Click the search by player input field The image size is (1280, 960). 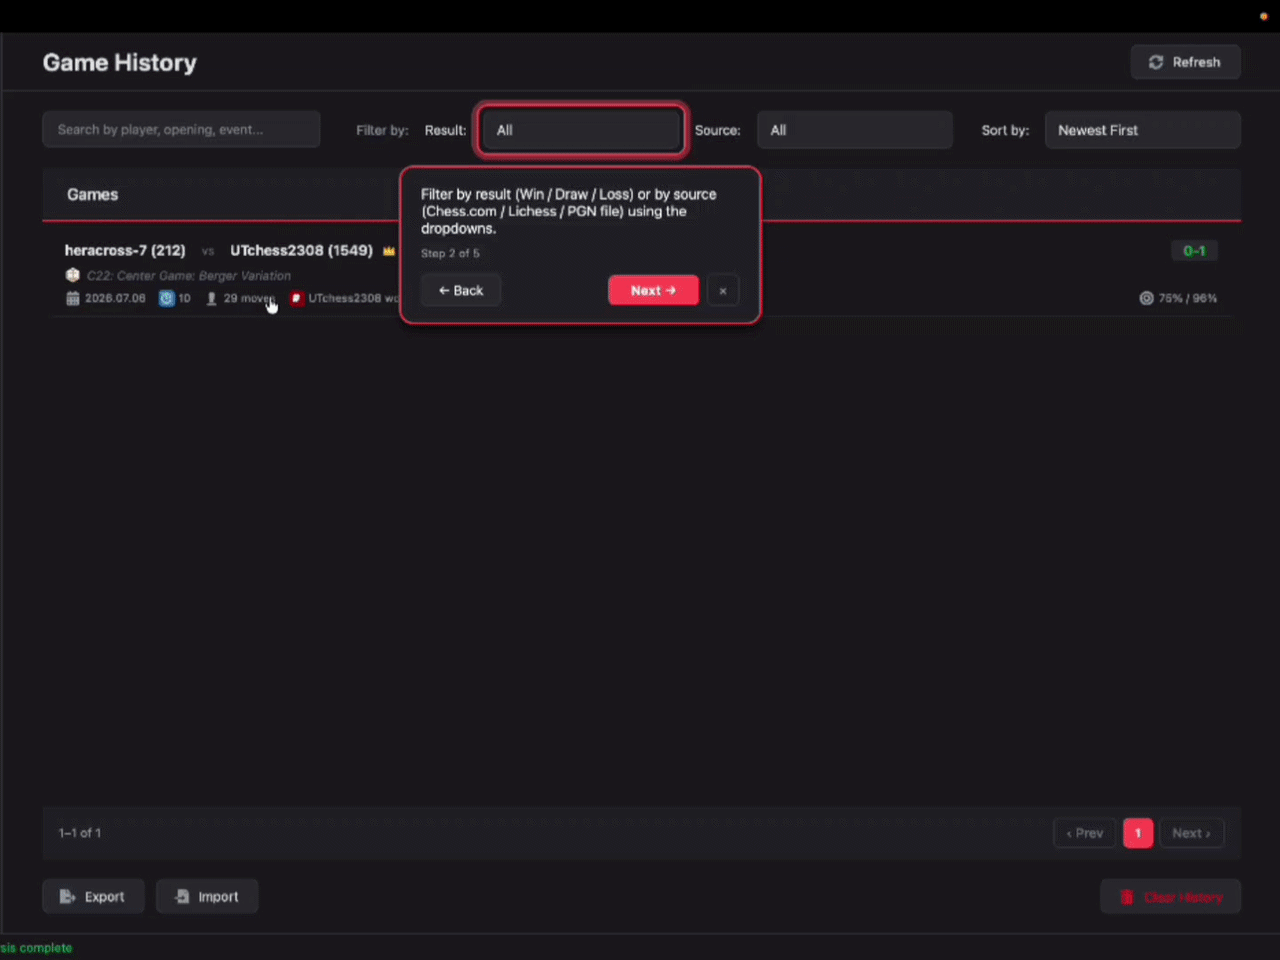[x=181, y=129]
